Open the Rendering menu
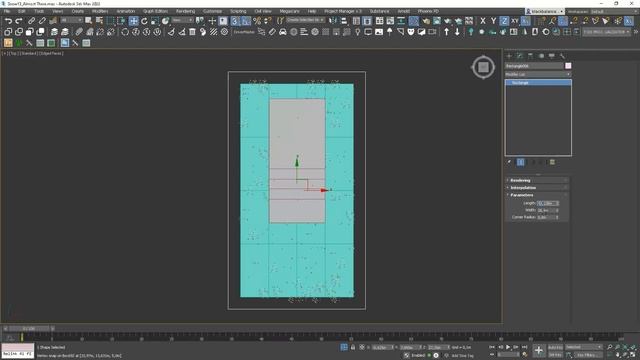 pyautogui.click(x=185, y=11)
